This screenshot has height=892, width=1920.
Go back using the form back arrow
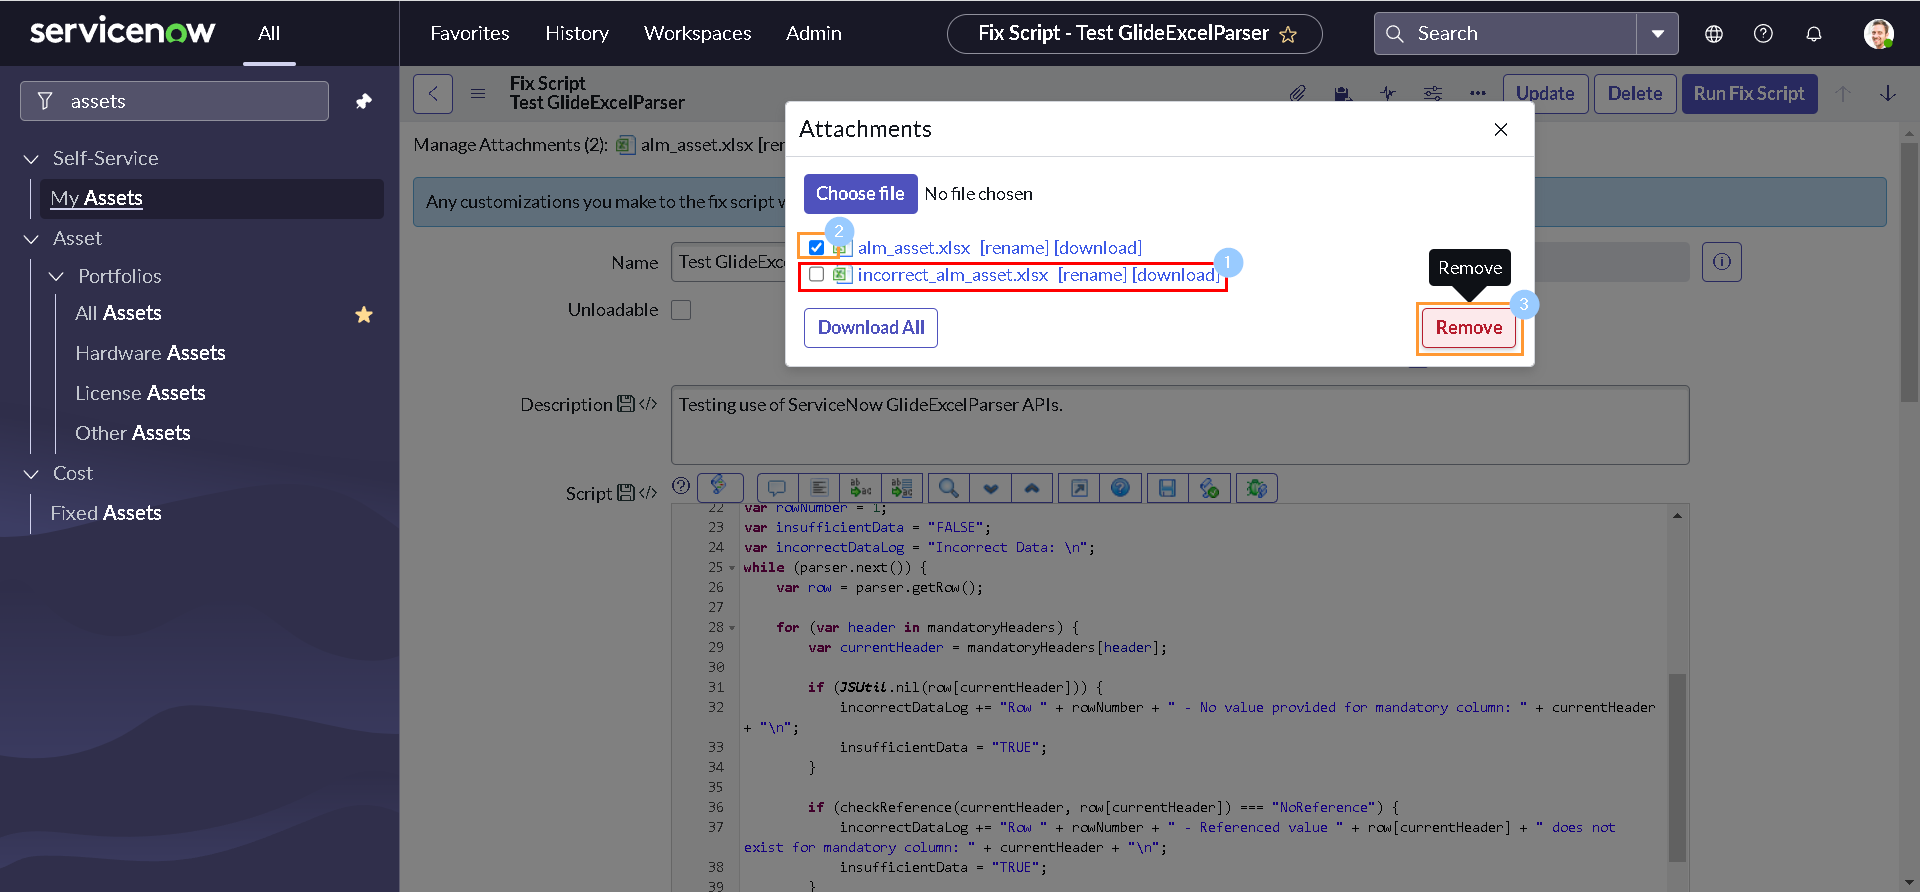point(433,94)
